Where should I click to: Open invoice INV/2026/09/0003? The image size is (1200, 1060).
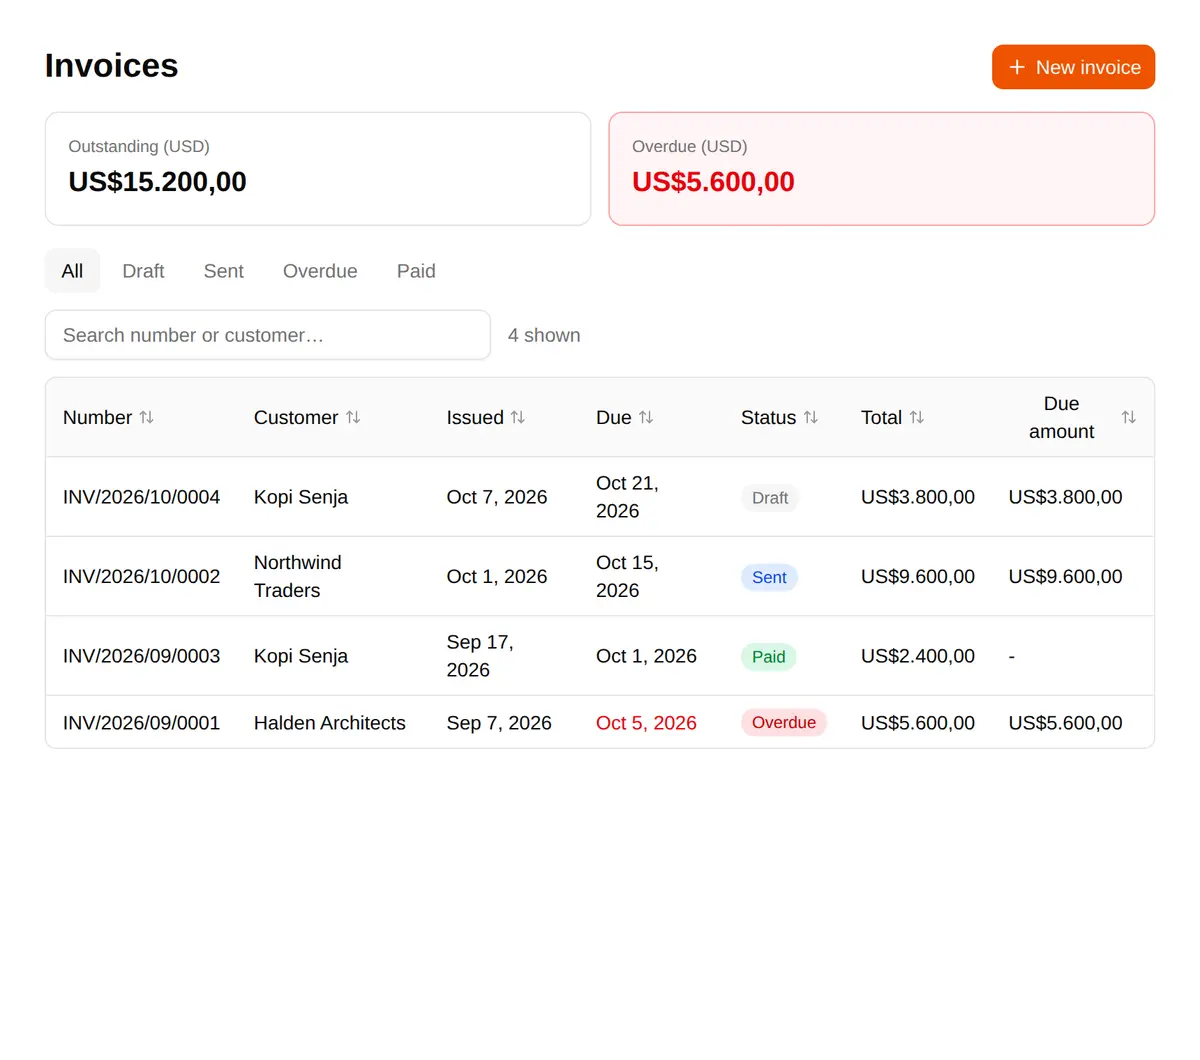[x=141, y=656]
